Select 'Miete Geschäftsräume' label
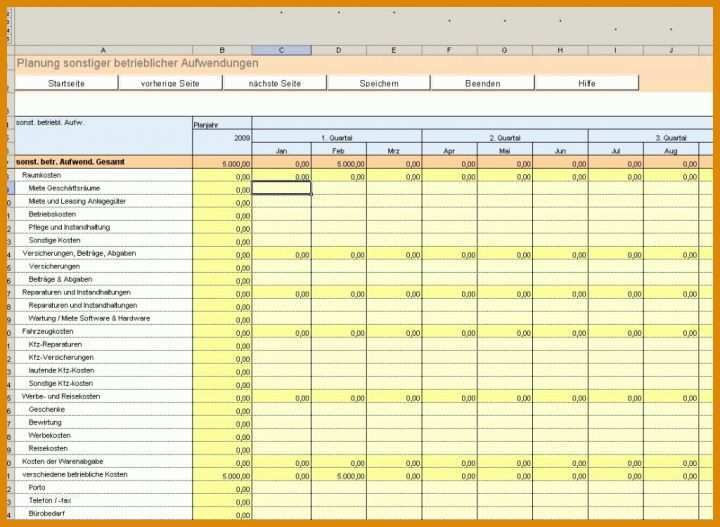 coord(64,188)
